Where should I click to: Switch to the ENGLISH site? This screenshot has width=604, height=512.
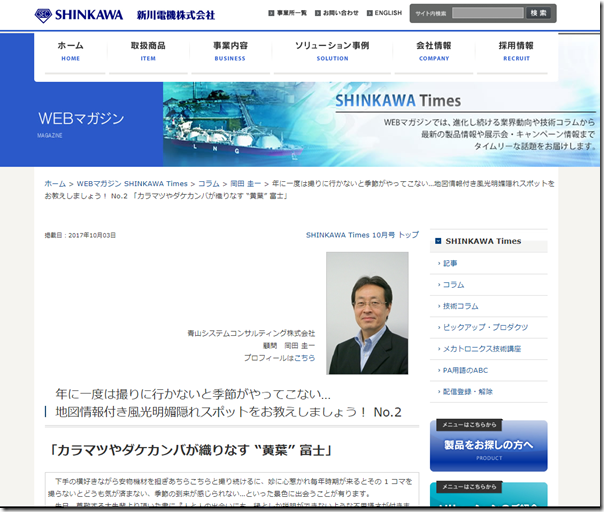click(384, 13)
